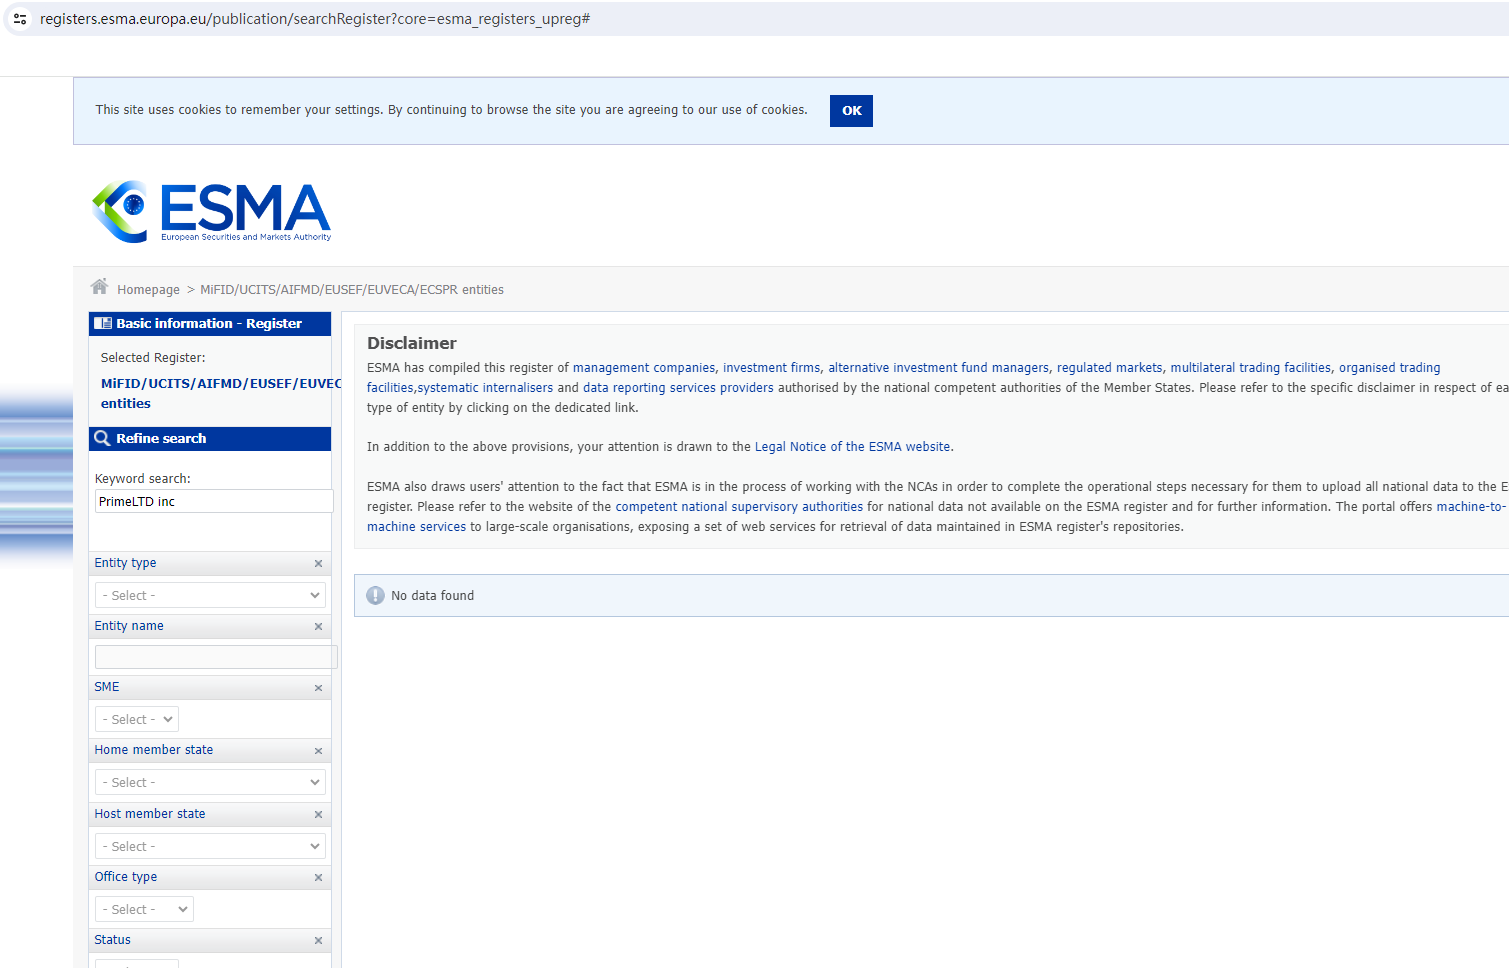Click the site info icon in address bar
Viewport: 1509px width, 968px height.
click(x=20, y=19)
